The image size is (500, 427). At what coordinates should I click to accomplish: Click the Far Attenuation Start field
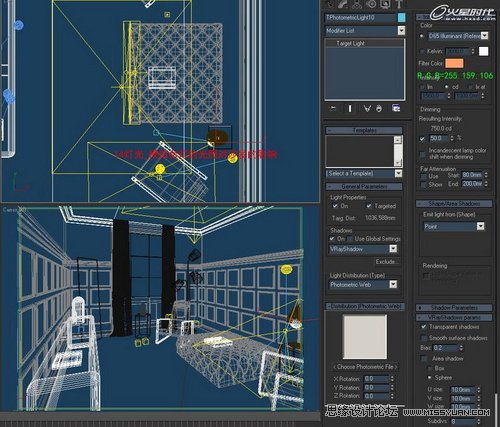tap(472, 175)
